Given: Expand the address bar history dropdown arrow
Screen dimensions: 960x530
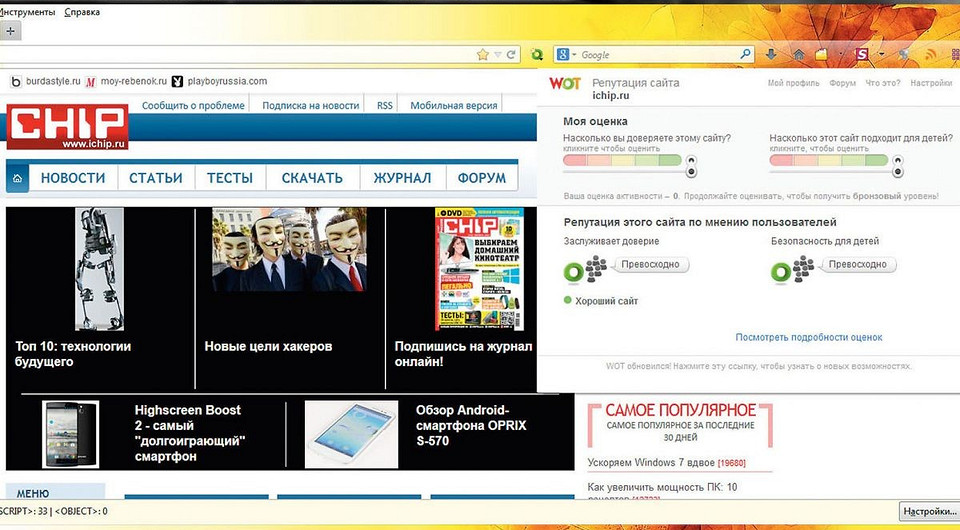Looking at the screenshot, I should pos(497,54).
